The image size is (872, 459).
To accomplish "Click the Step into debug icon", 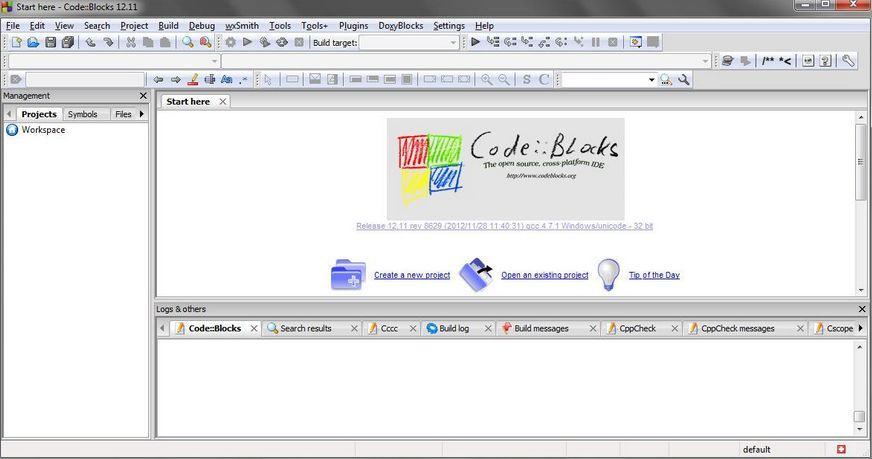I will coord(527,42).
